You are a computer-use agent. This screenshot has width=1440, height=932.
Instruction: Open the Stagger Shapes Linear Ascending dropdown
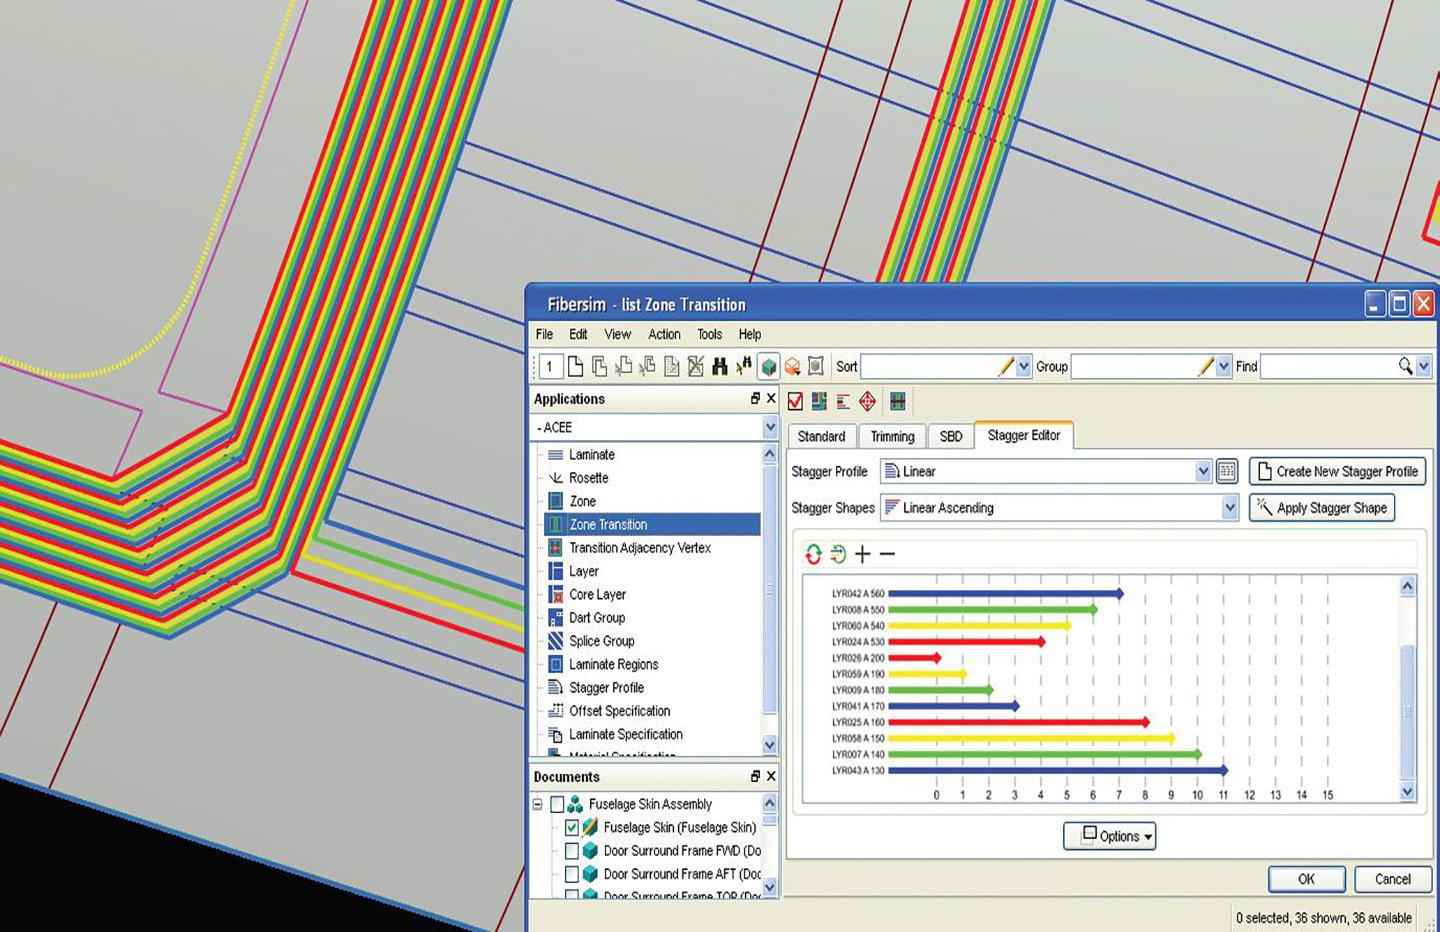click(1230, 508)
